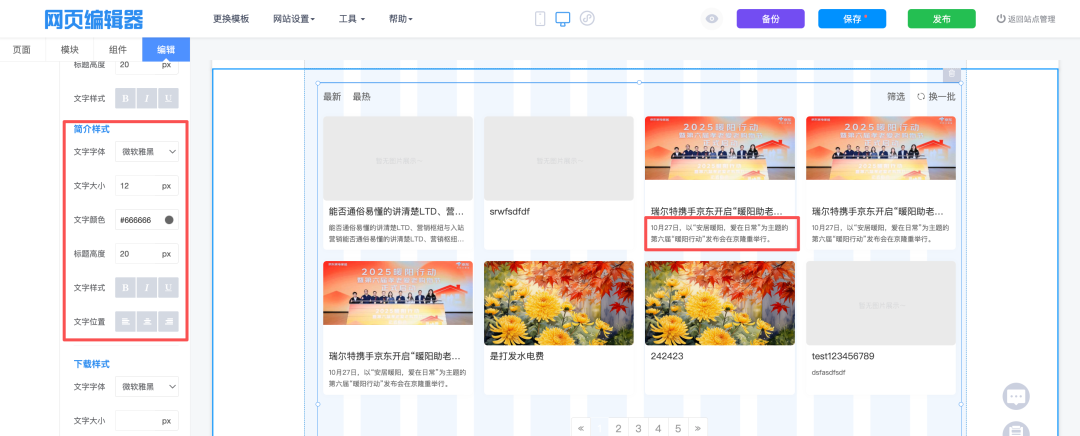
Task: Go to pagination page 5
Action: (678, 428)
